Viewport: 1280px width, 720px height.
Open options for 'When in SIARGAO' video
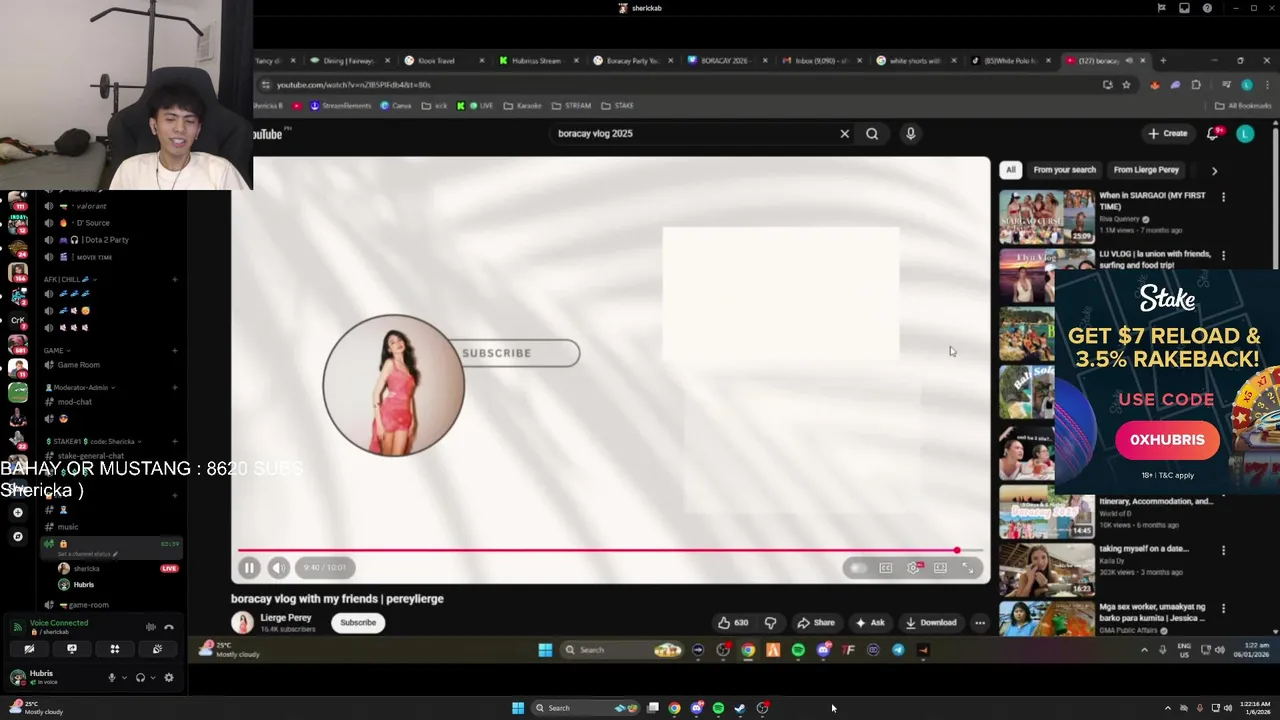point(1223,197)
